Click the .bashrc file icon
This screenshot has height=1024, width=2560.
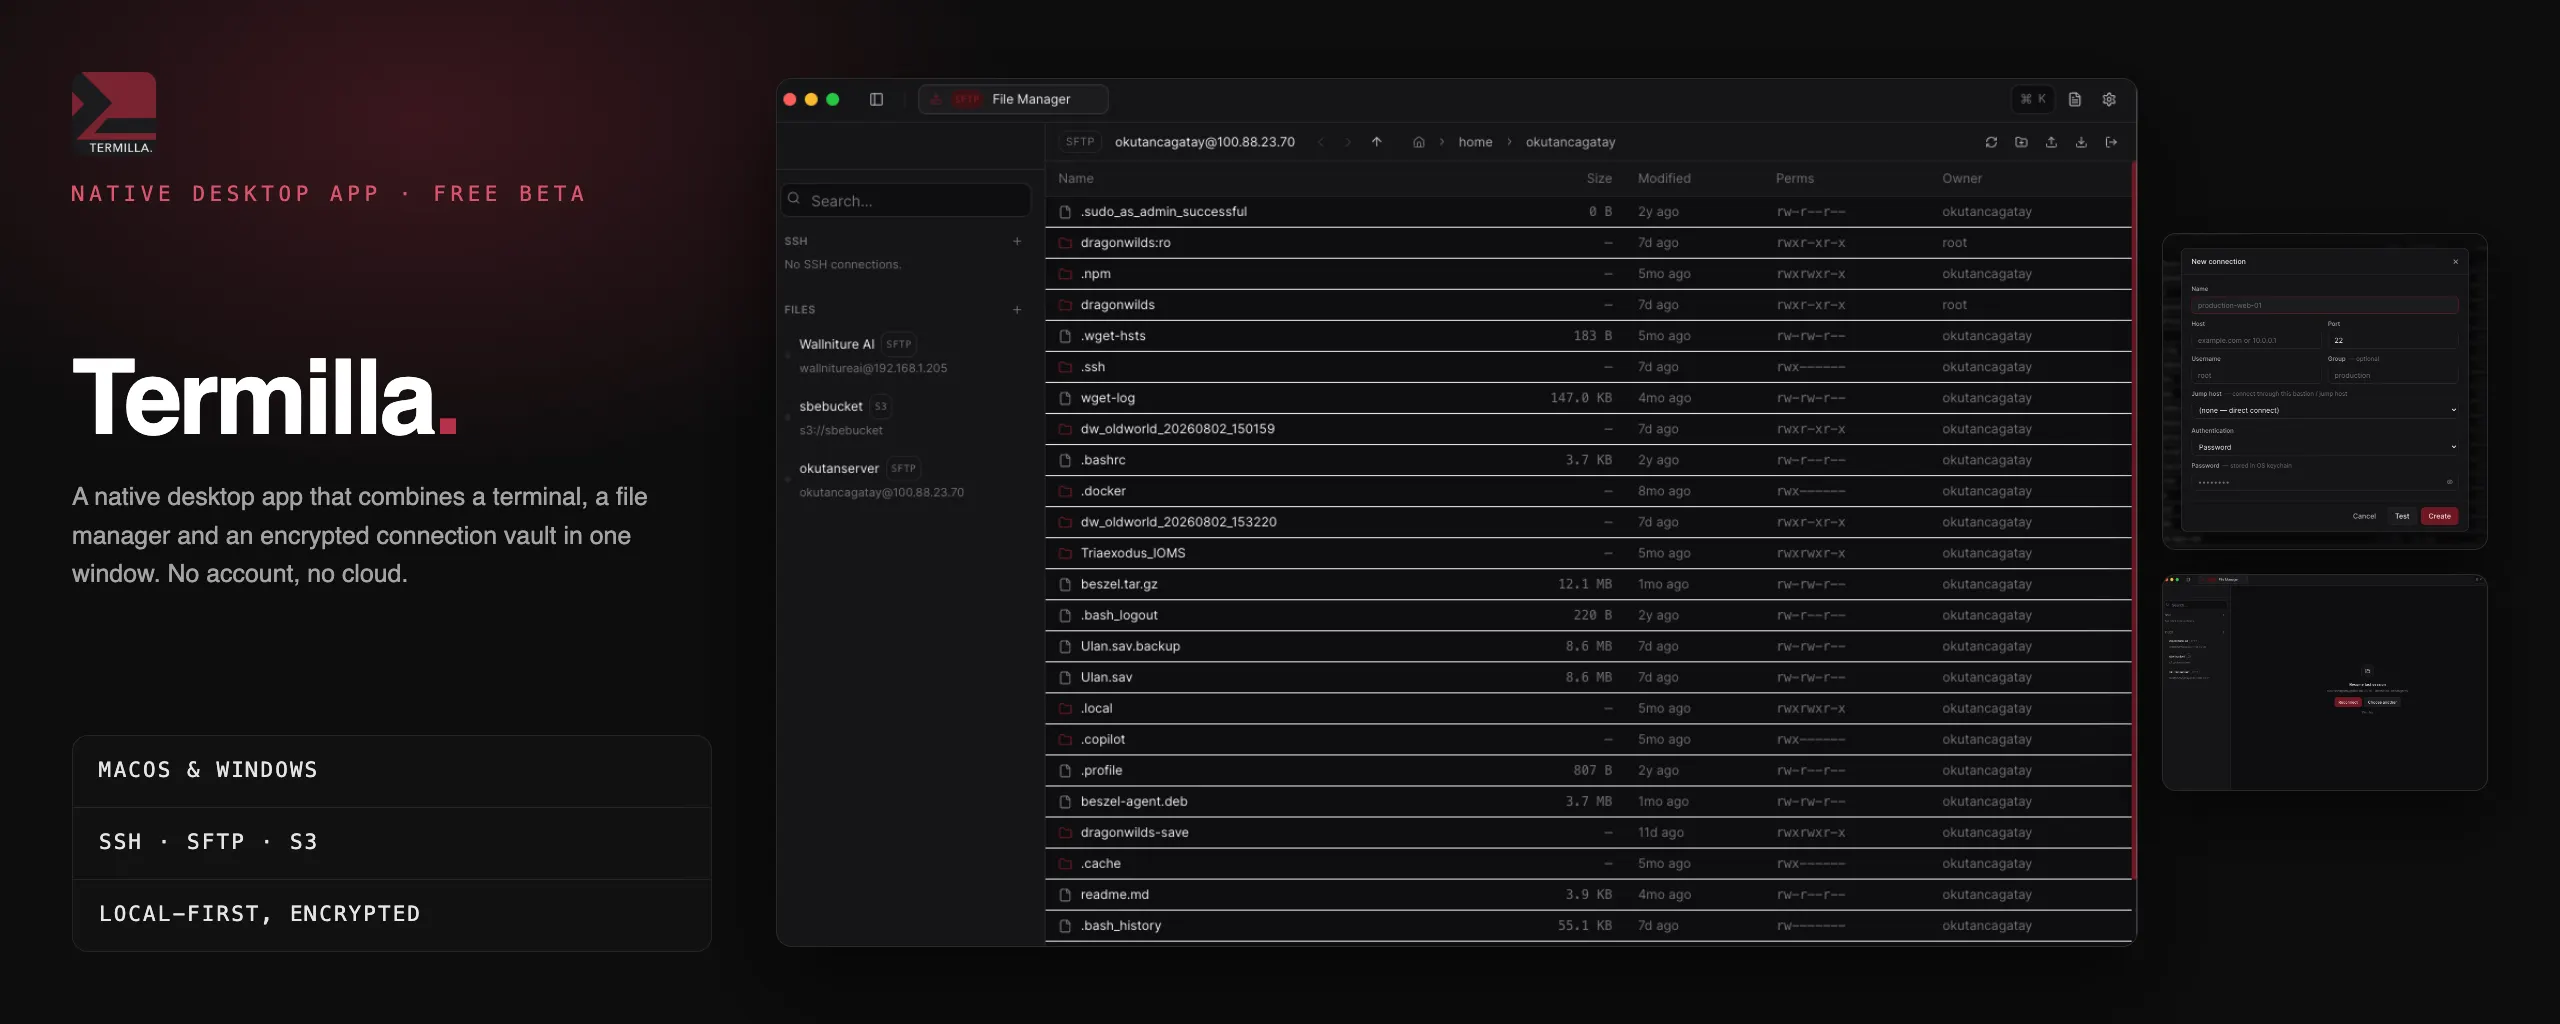point(1065,460)
